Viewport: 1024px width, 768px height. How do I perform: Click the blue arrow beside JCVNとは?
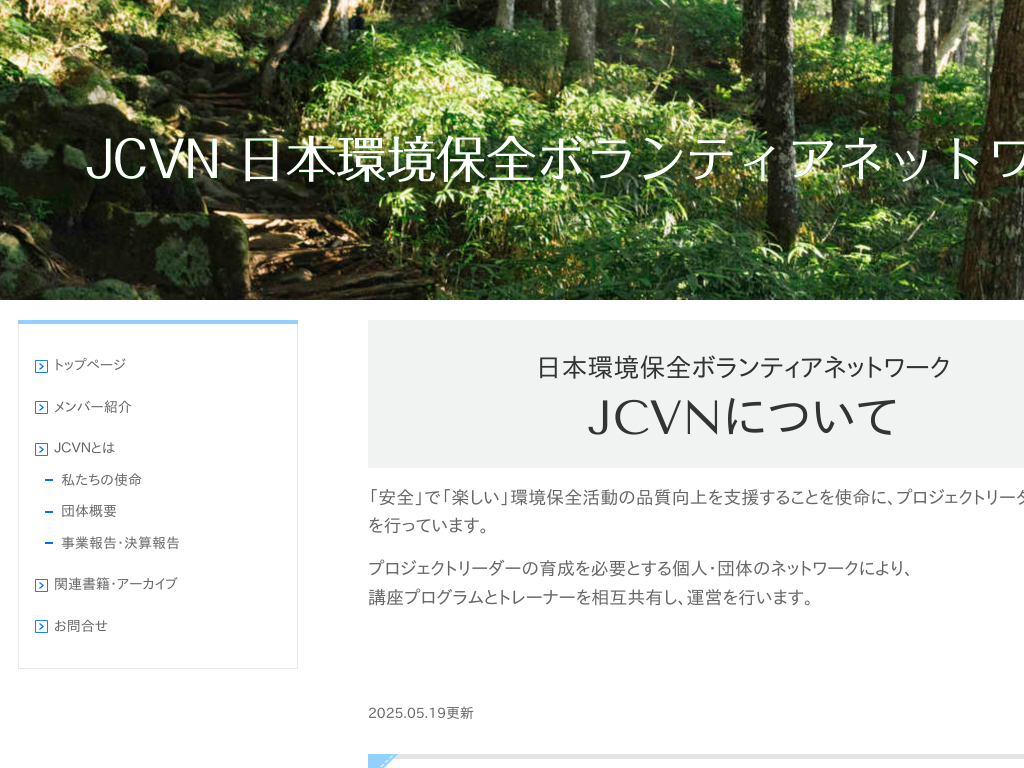(41, 448)
